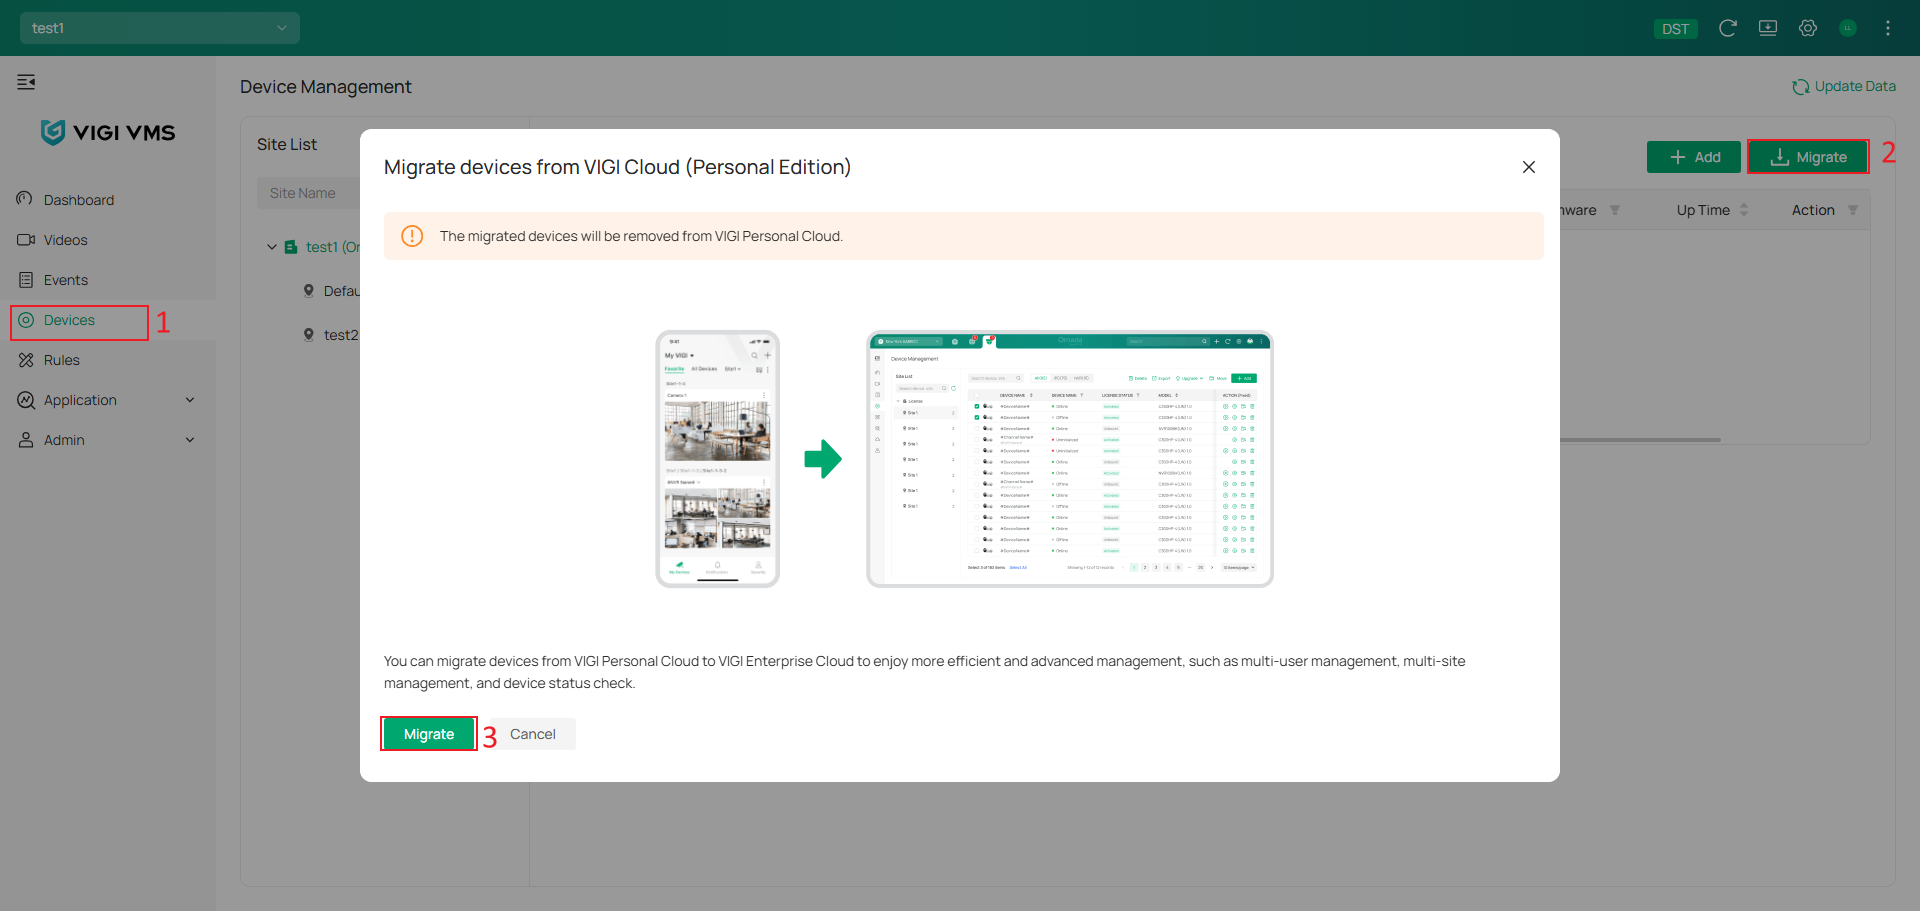Close the migrate dialog with X
The width and height of the screenshot is (1920, 911).
click(x=1529, y=167)
